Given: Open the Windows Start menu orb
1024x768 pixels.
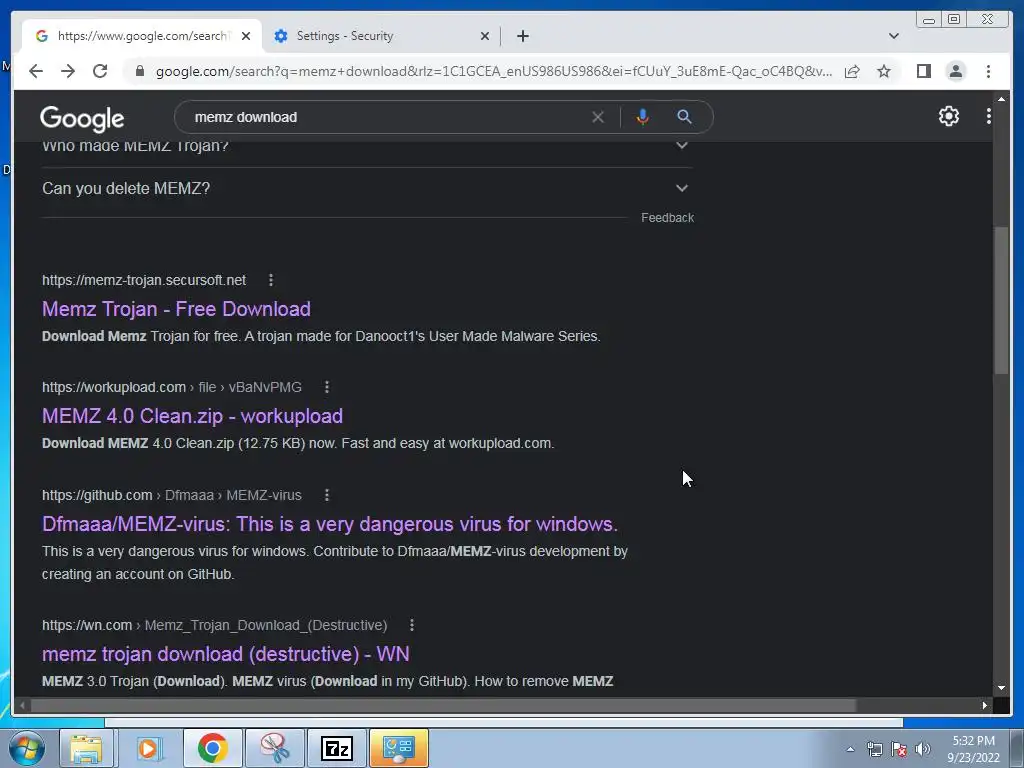Looking at the screenshot, I should pos(27,748).
